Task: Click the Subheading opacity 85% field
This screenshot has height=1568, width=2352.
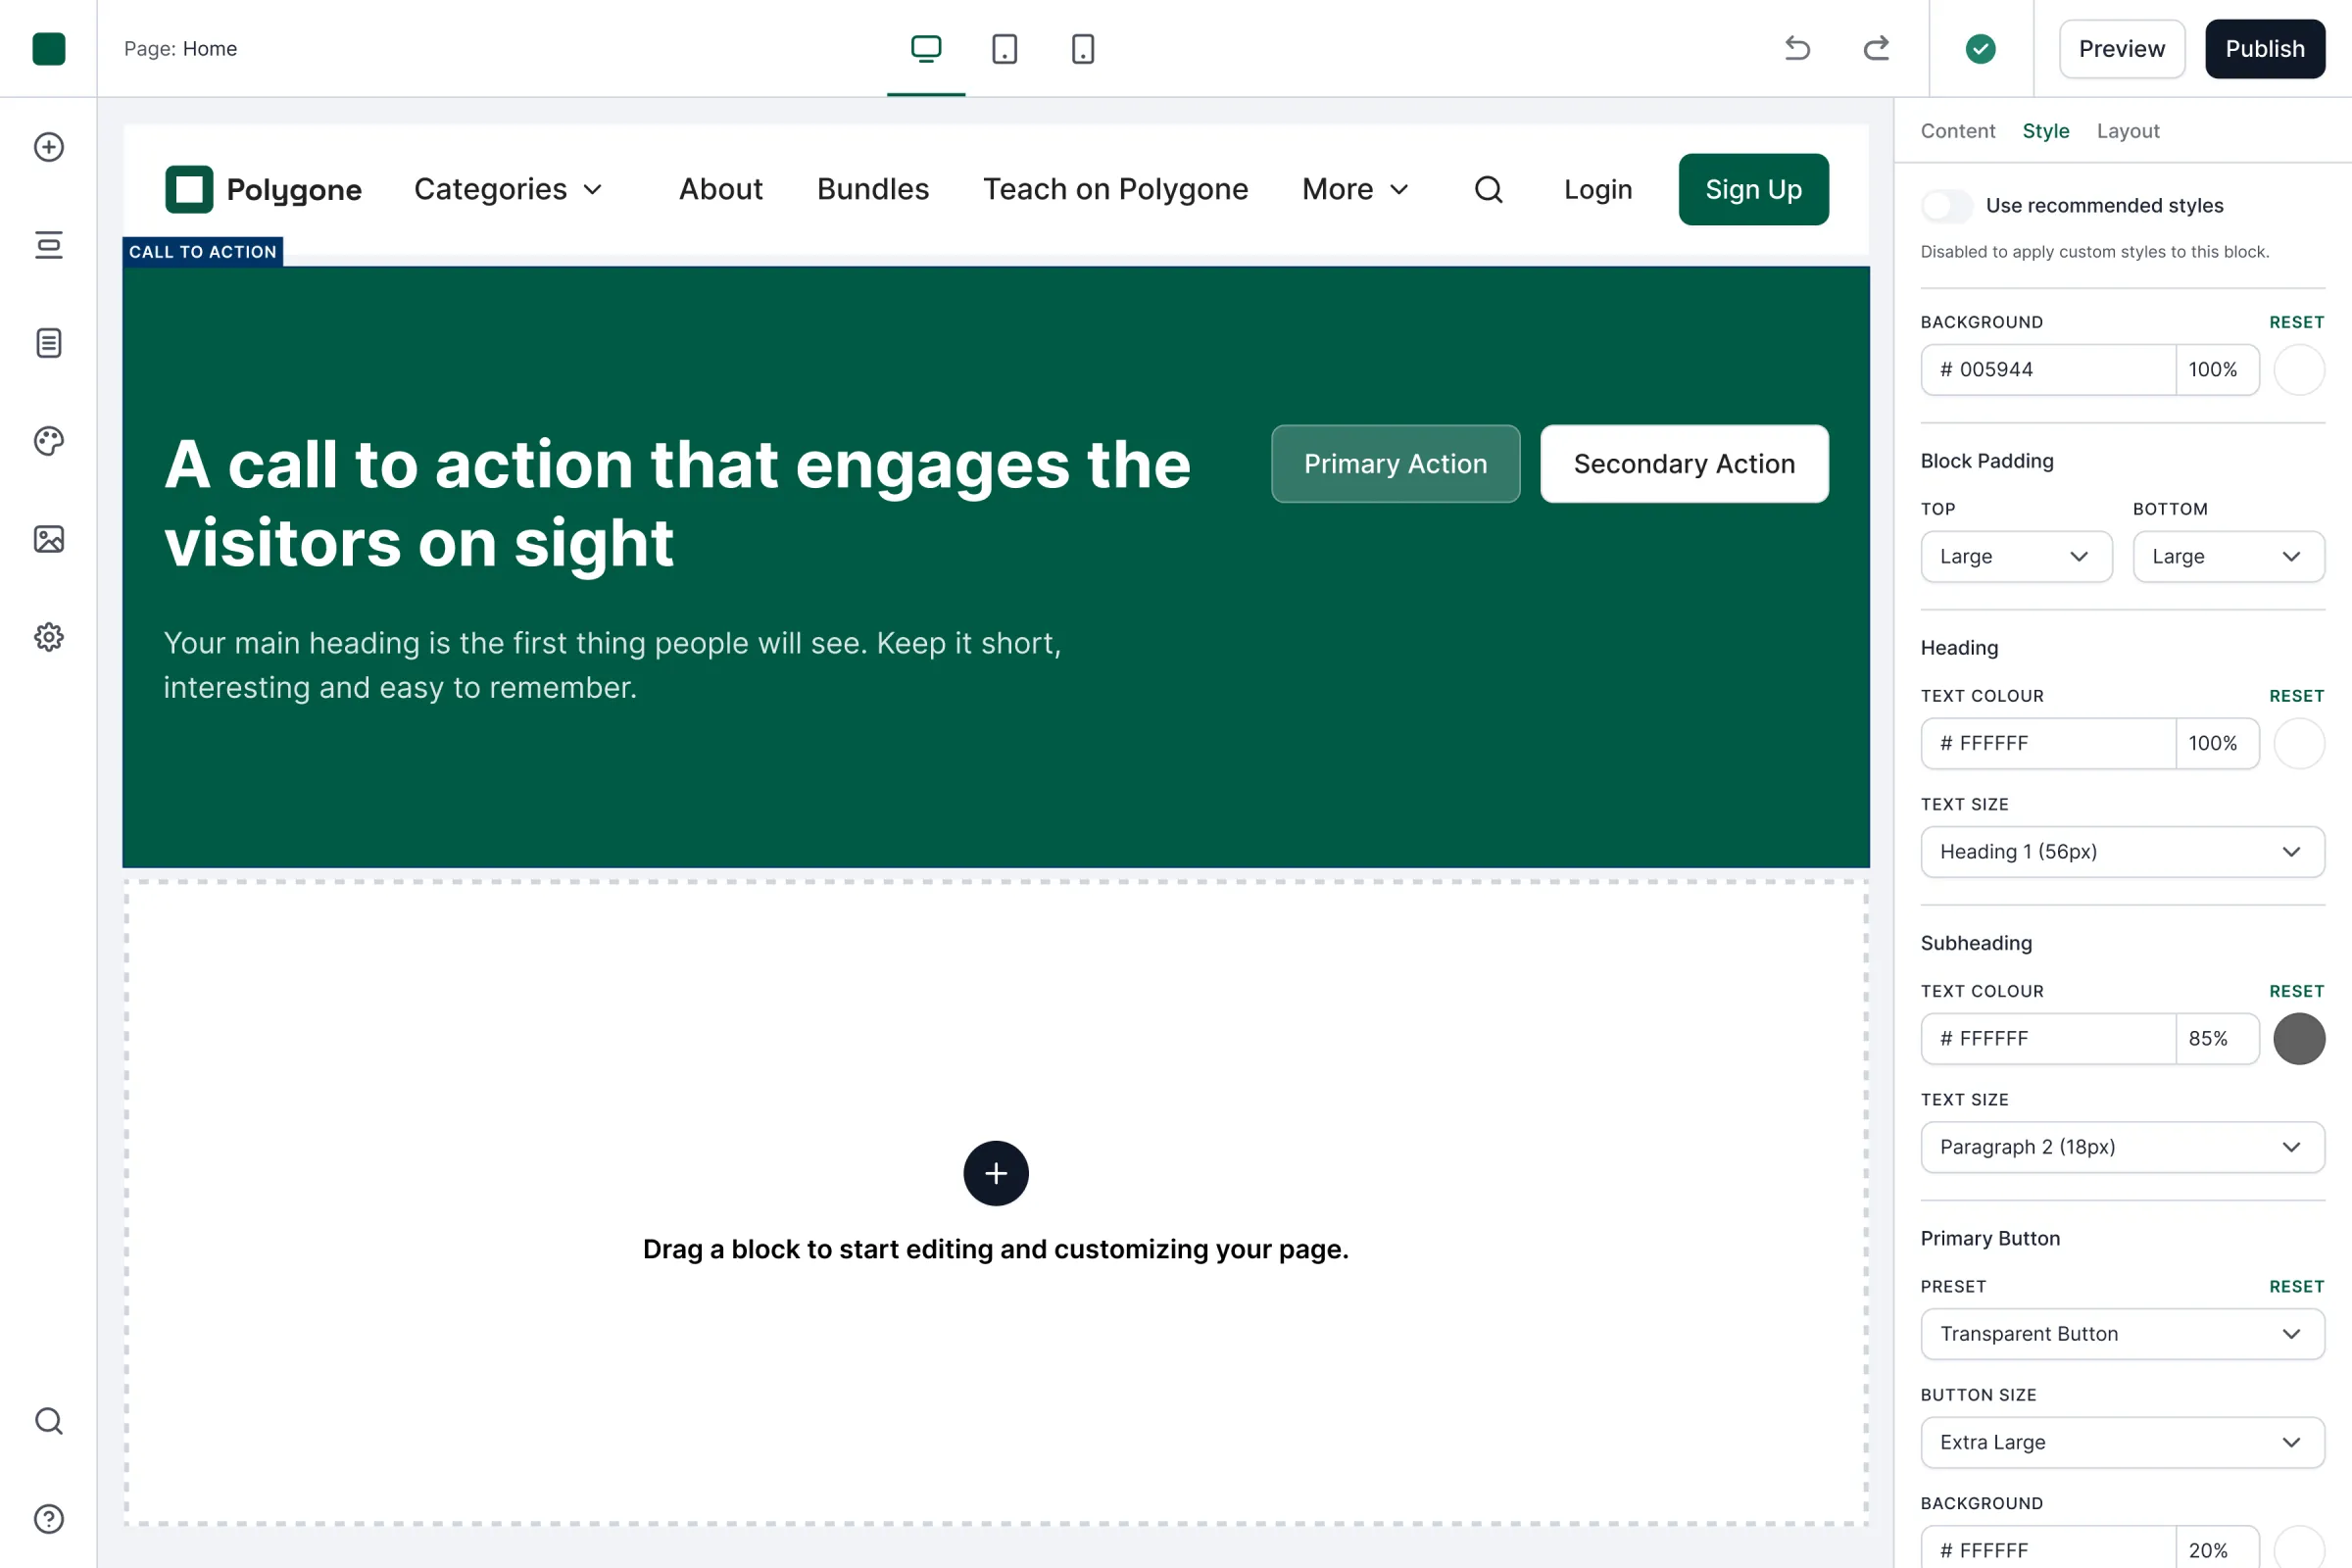Action: [2217, 1038]
